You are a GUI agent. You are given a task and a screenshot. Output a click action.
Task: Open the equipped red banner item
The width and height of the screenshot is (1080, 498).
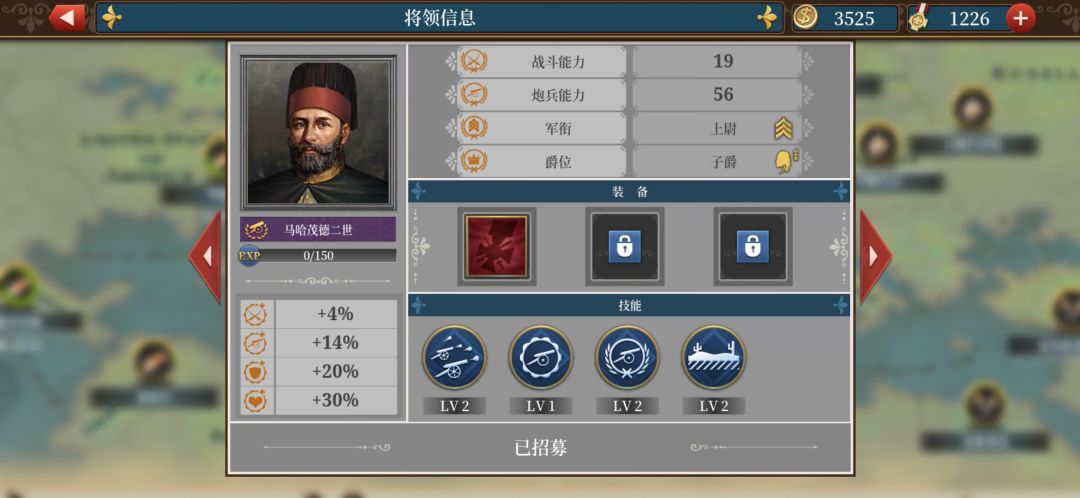(x=497, y=246)
